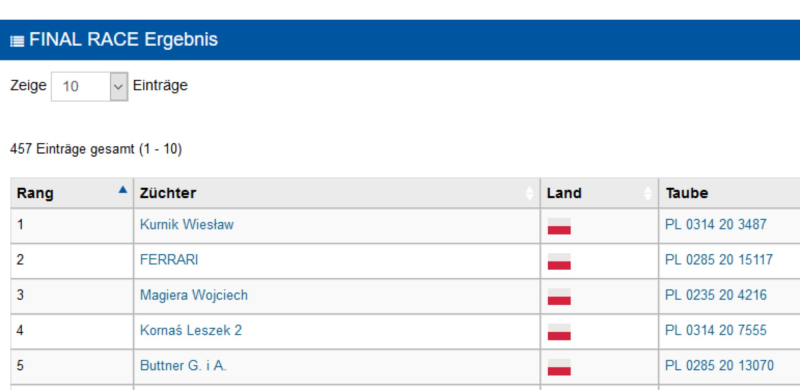800x390 pixels.
Task: Click the Polish flag in Kurnik Wiesław row
Action: coord(559,226)
